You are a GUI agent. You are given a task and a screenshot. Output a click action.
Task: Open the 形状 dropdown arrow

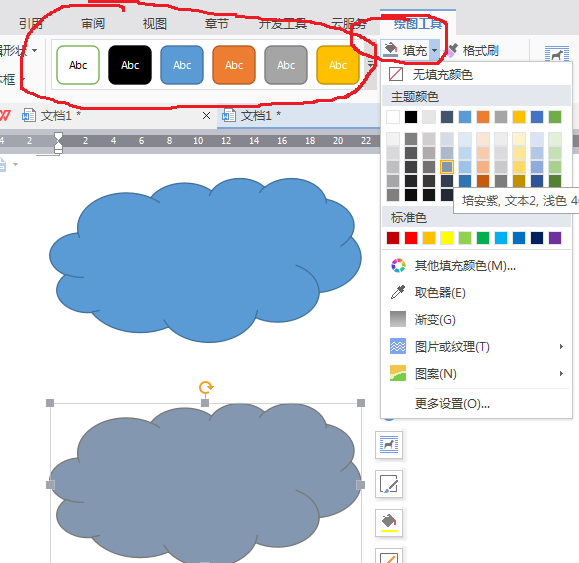pyautogui.click(x=35, y=50)
